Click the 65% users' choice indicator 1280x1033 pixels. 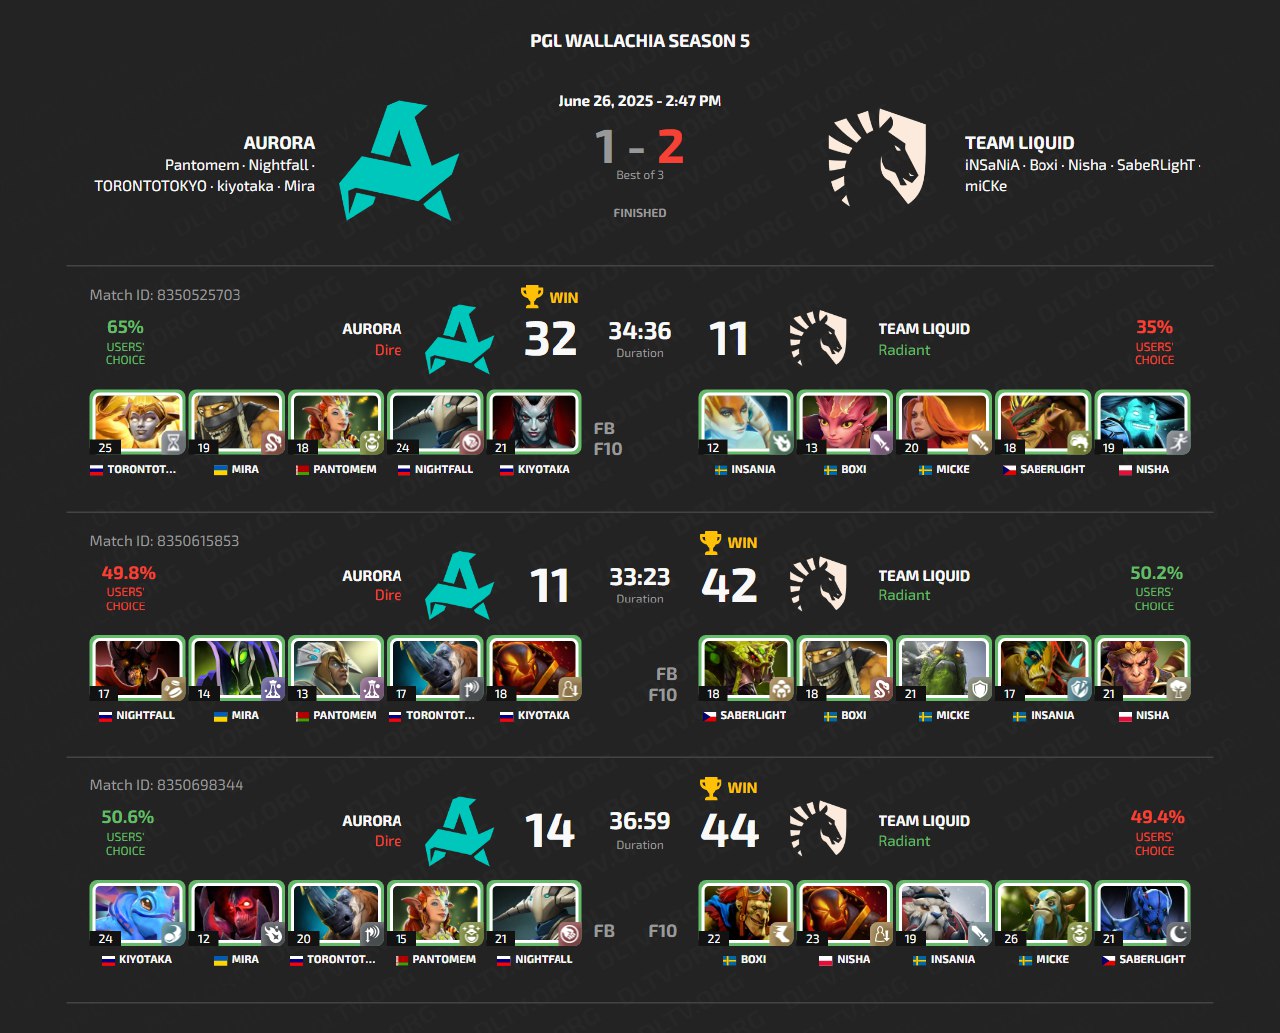click(125, 341)
